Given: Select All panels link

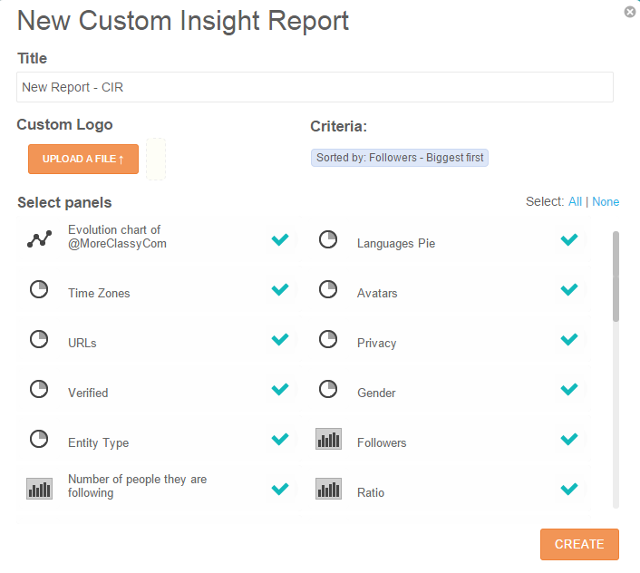Looking at the screenshot, I should (575, 202).
